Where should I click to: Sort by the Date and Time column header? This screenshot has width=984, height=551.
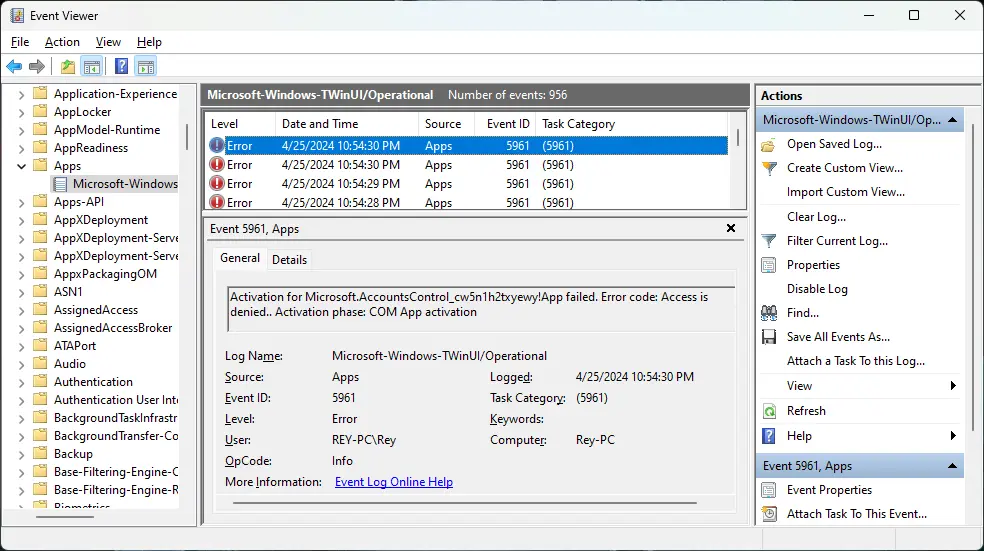(x=347, y=124)
